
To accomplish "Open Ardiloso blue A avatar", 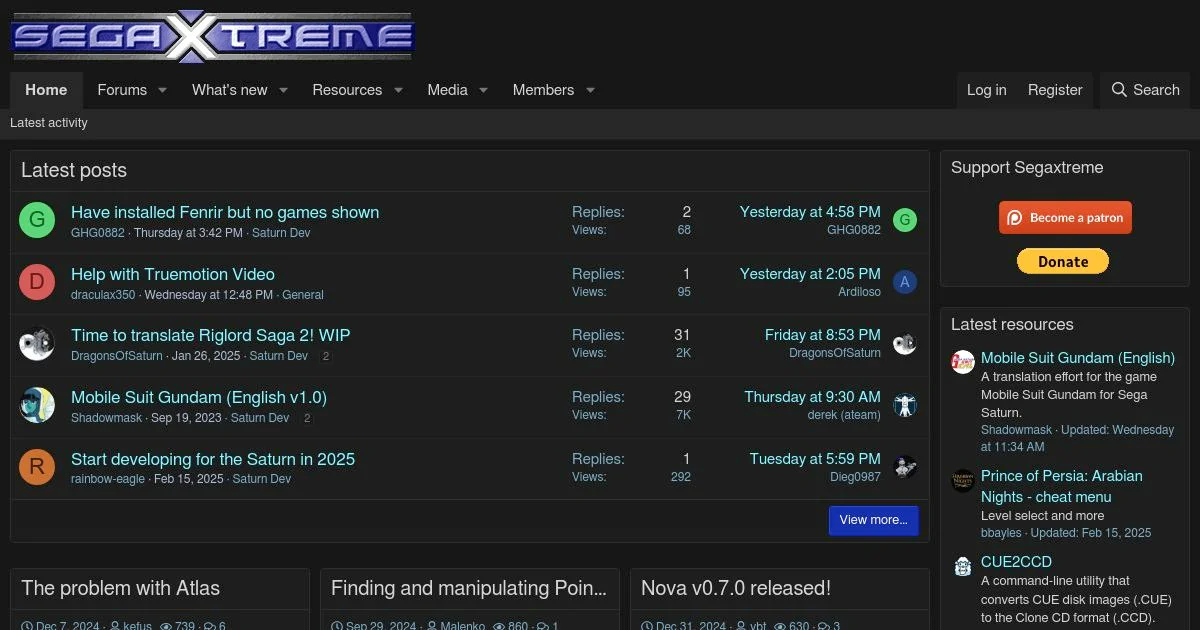I will (x=905, y=282).
